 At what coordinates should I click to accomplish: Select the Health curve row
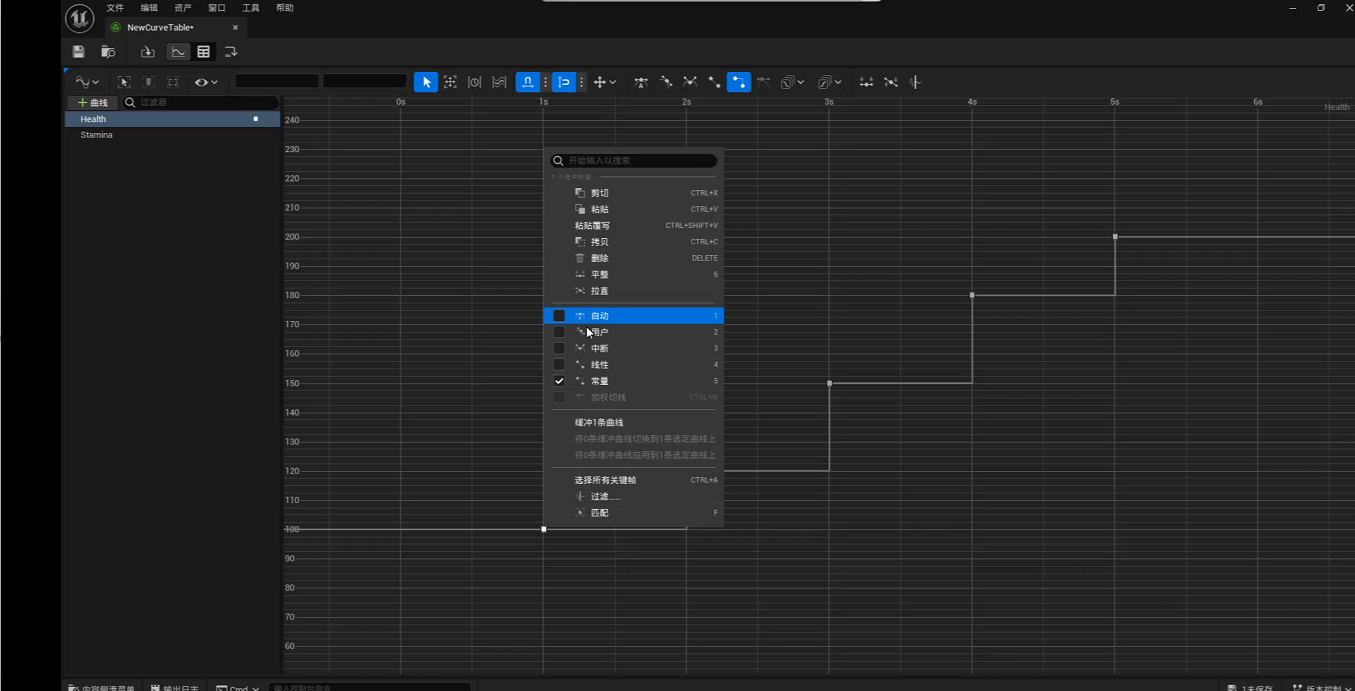tap(172, 119)
